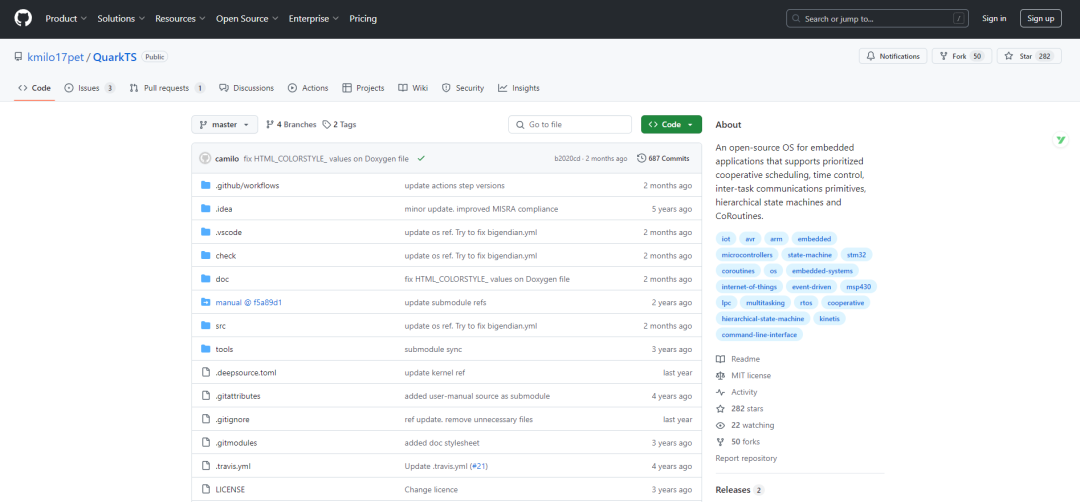Open QuarkTS repository link
The height and width of the screenshot is (502, 1080).
(114, 56)
